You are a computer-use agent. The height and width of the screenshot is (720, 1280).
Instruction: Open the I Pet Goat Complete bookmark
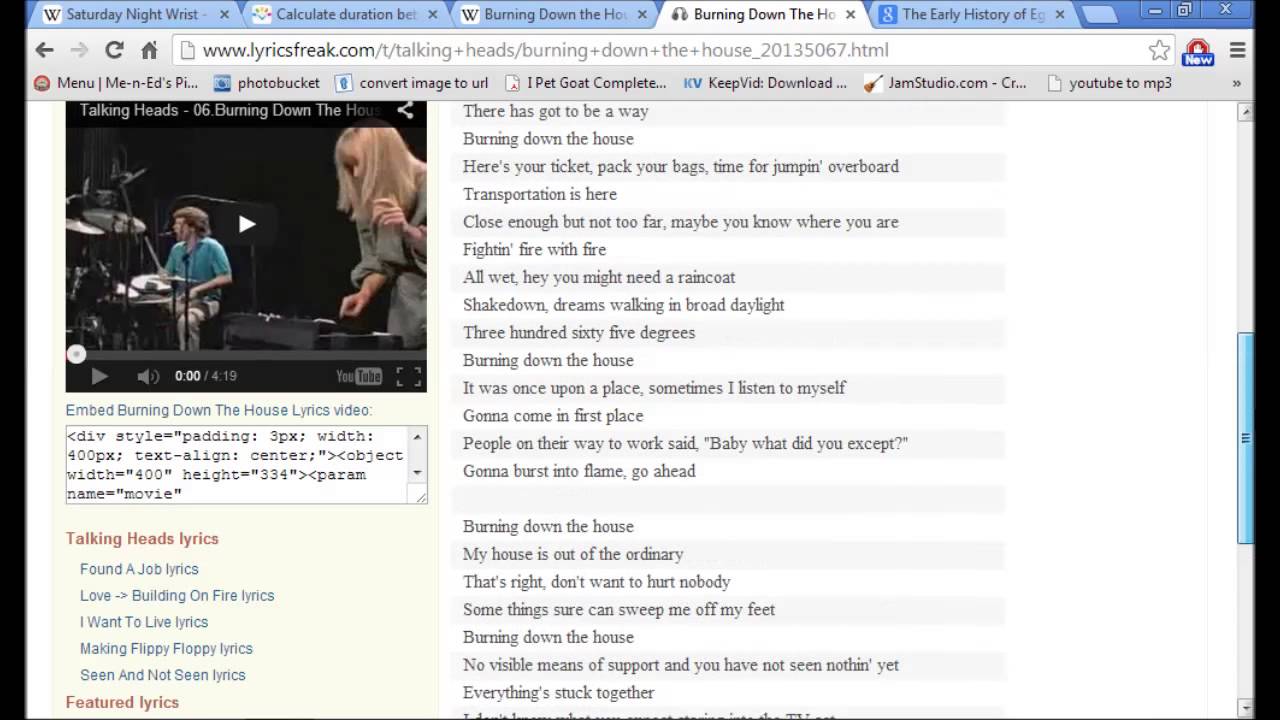tap(586, 83)
